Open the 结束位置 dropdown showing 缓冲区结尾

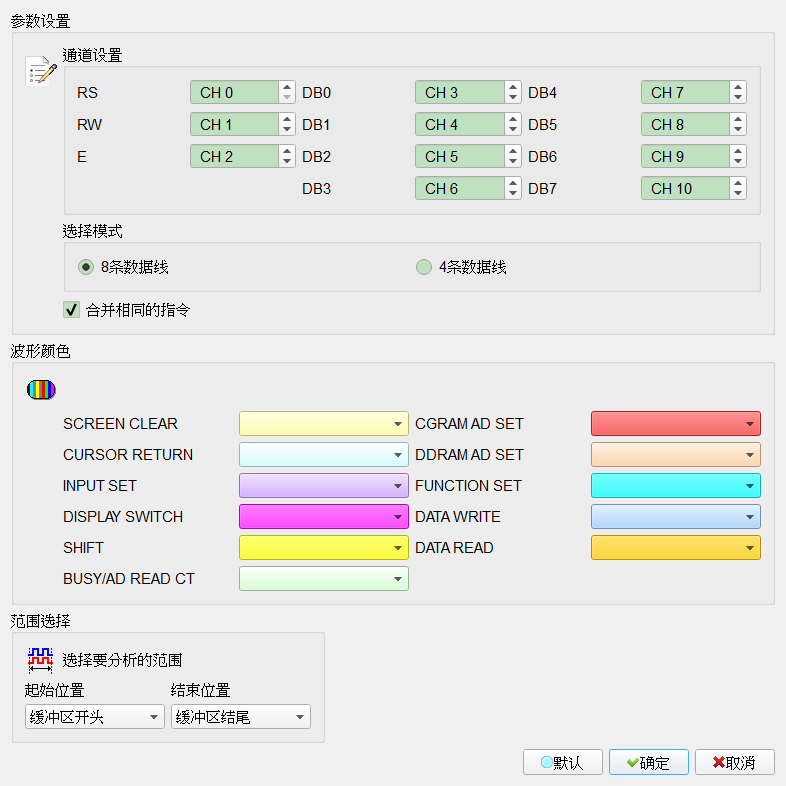click(241, 717)
